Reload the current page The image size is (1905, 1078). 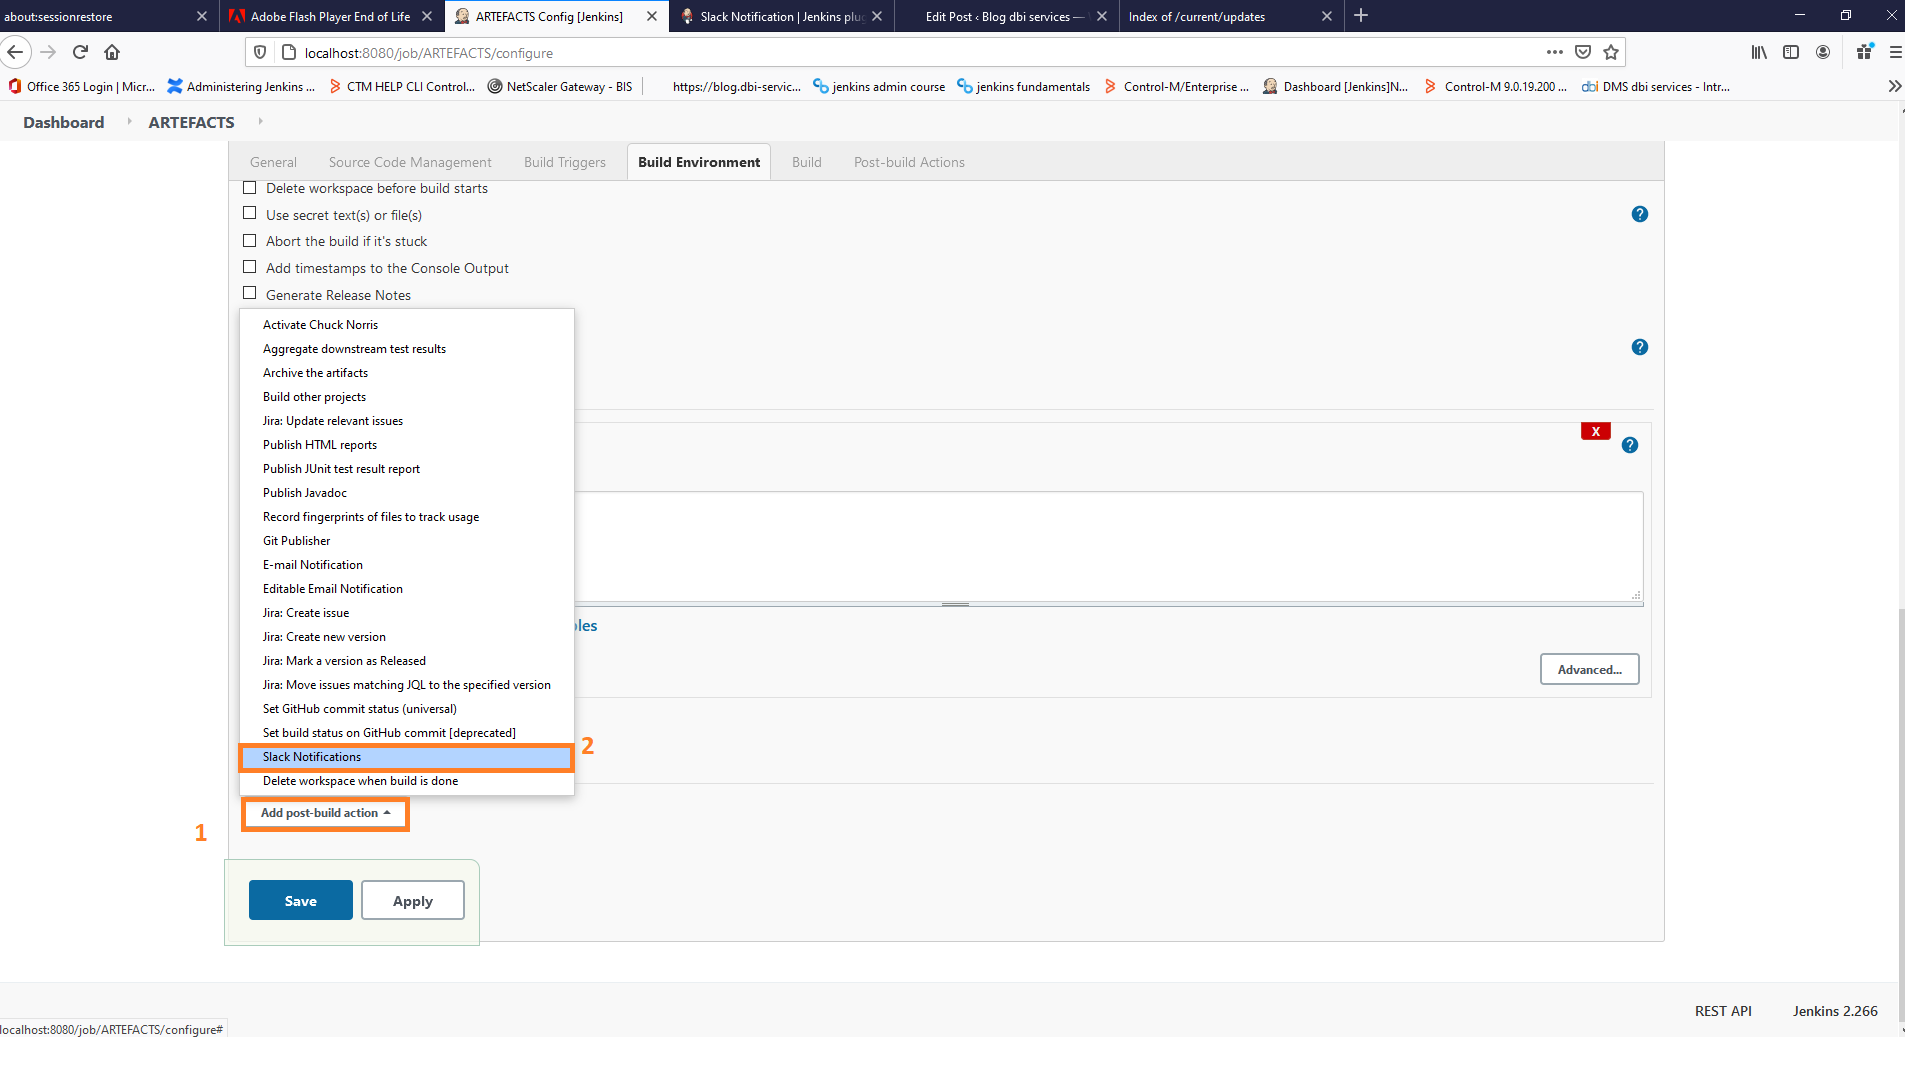pyautogui.click(x=80, y=52)
